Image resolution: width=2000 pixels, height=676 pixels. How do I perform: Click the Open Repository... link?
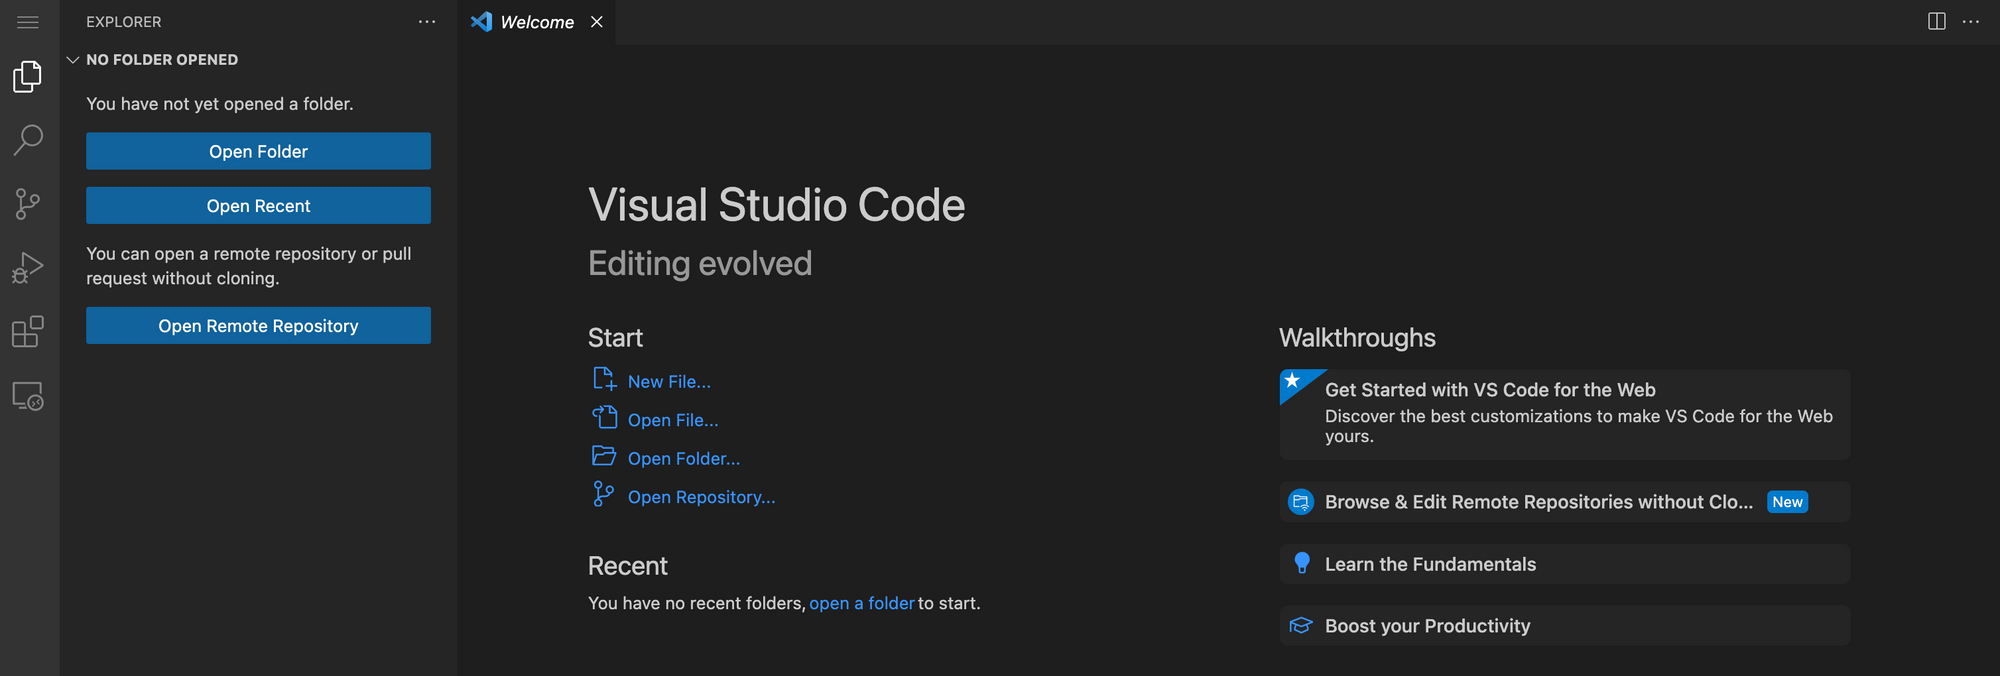coord(701,497)
